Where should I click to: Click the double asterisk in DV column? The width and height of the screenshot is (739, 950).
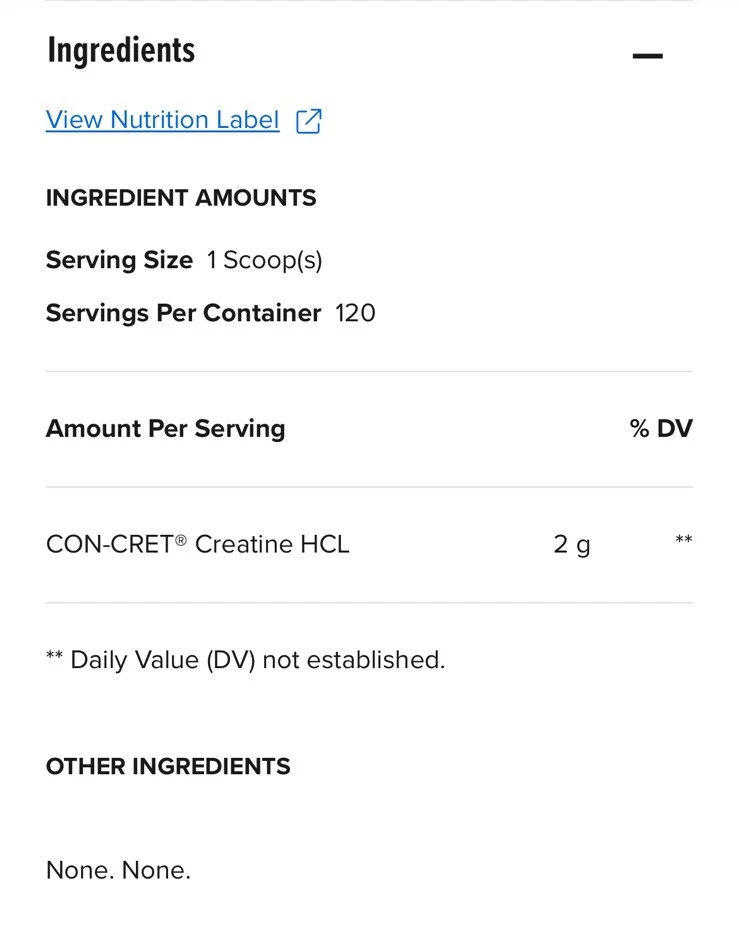684,541
